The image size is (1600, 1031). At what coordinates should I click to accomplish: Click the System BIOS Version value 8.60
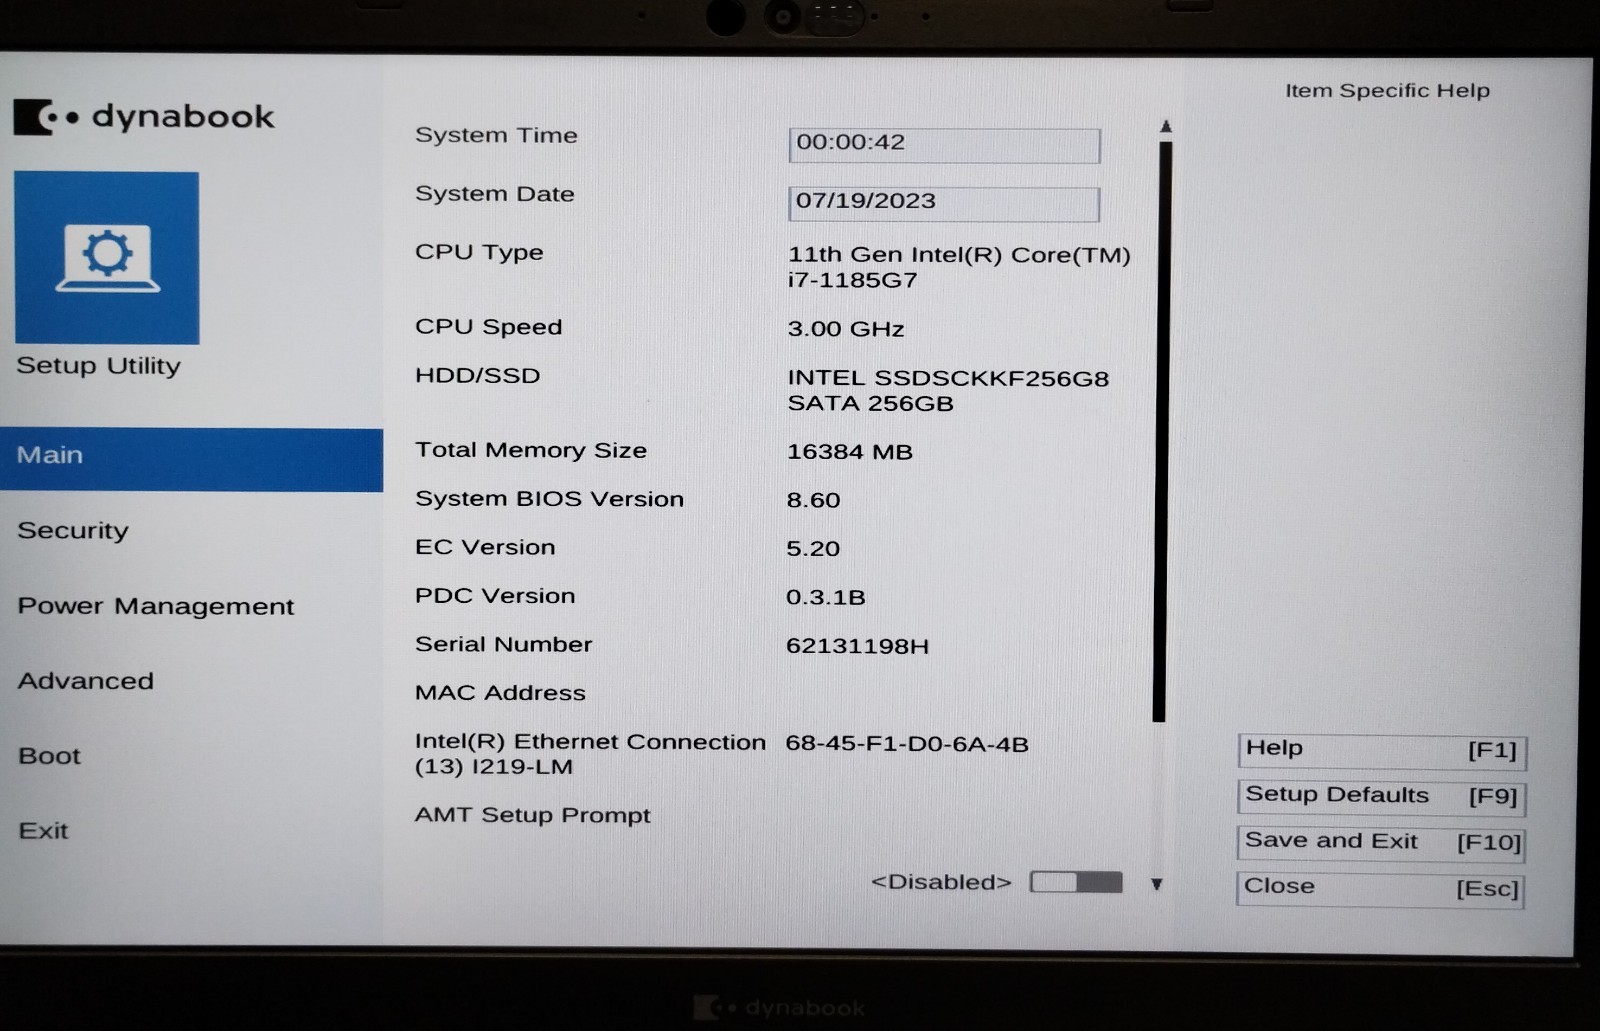[x=813, y=500]
